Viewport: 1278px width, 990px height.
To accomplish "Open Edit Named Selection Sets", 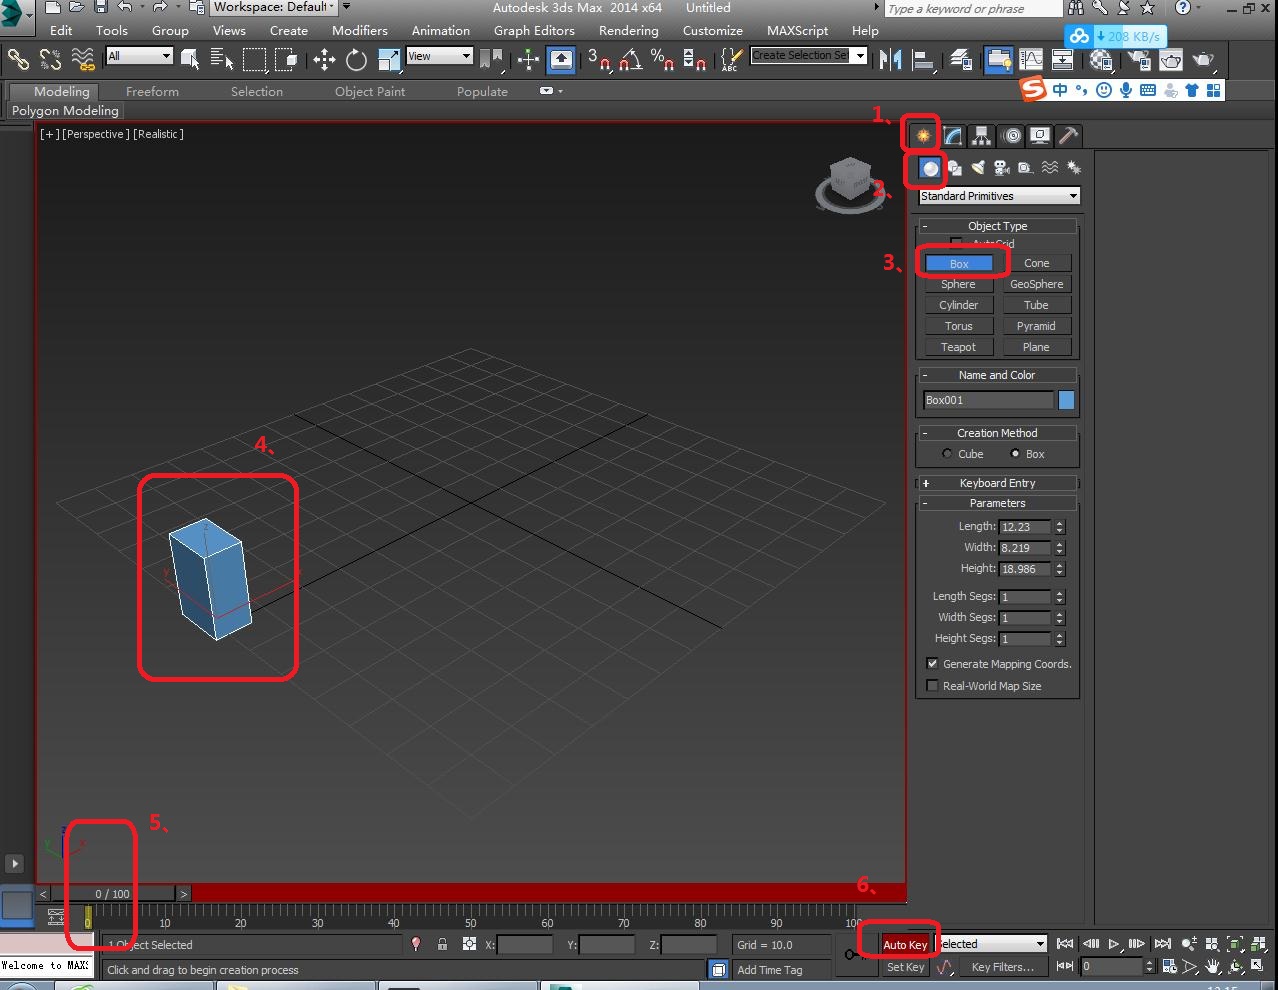I will (x=732, y=60).
